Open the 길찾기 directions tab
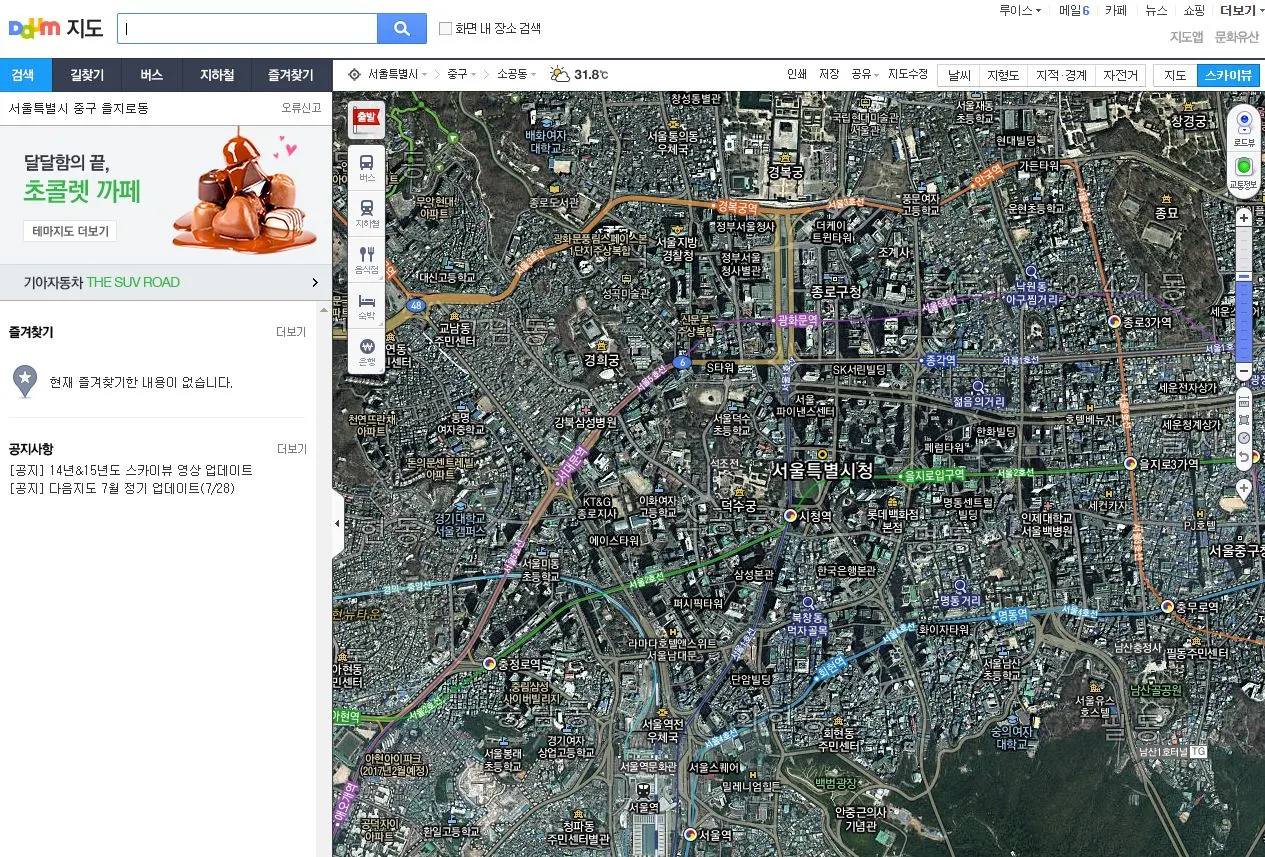 (87, 75)
